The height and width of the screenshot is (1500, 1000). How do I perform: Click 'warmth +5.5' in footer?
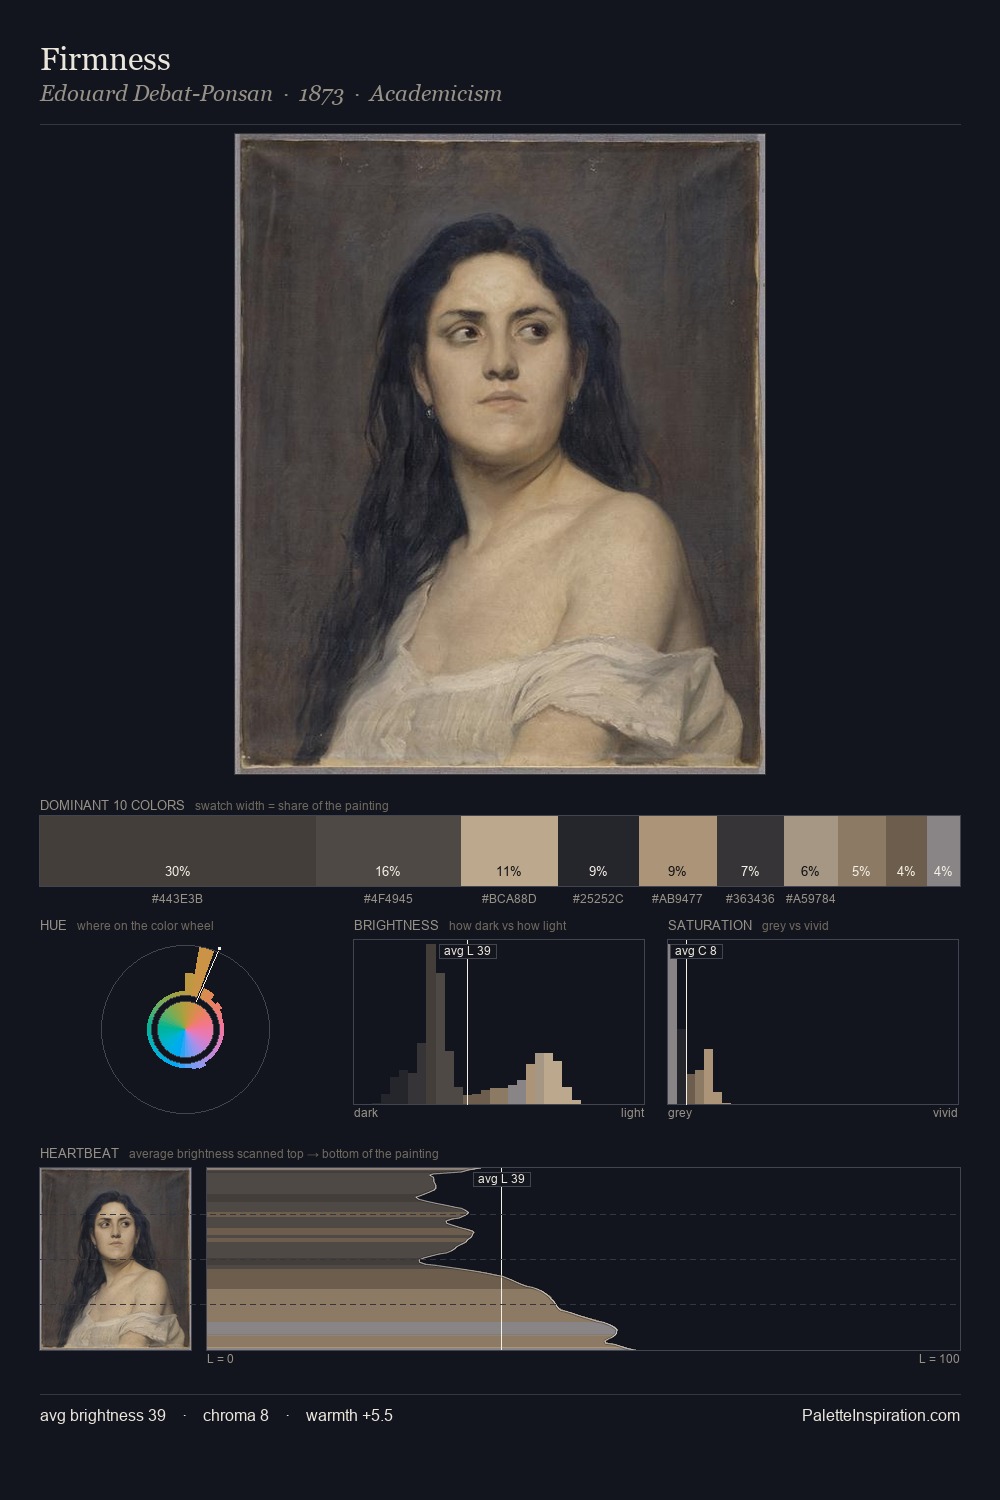349,1415
